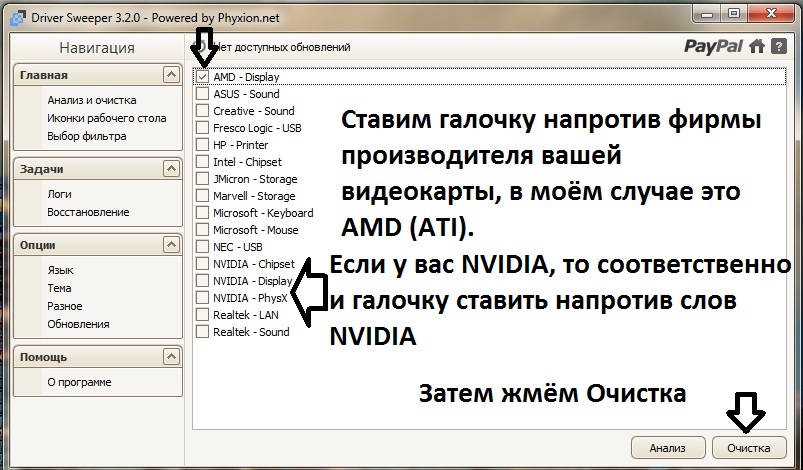Open the PayPal donation link
This screenshot has height=470, width=803.
point(713,47)
